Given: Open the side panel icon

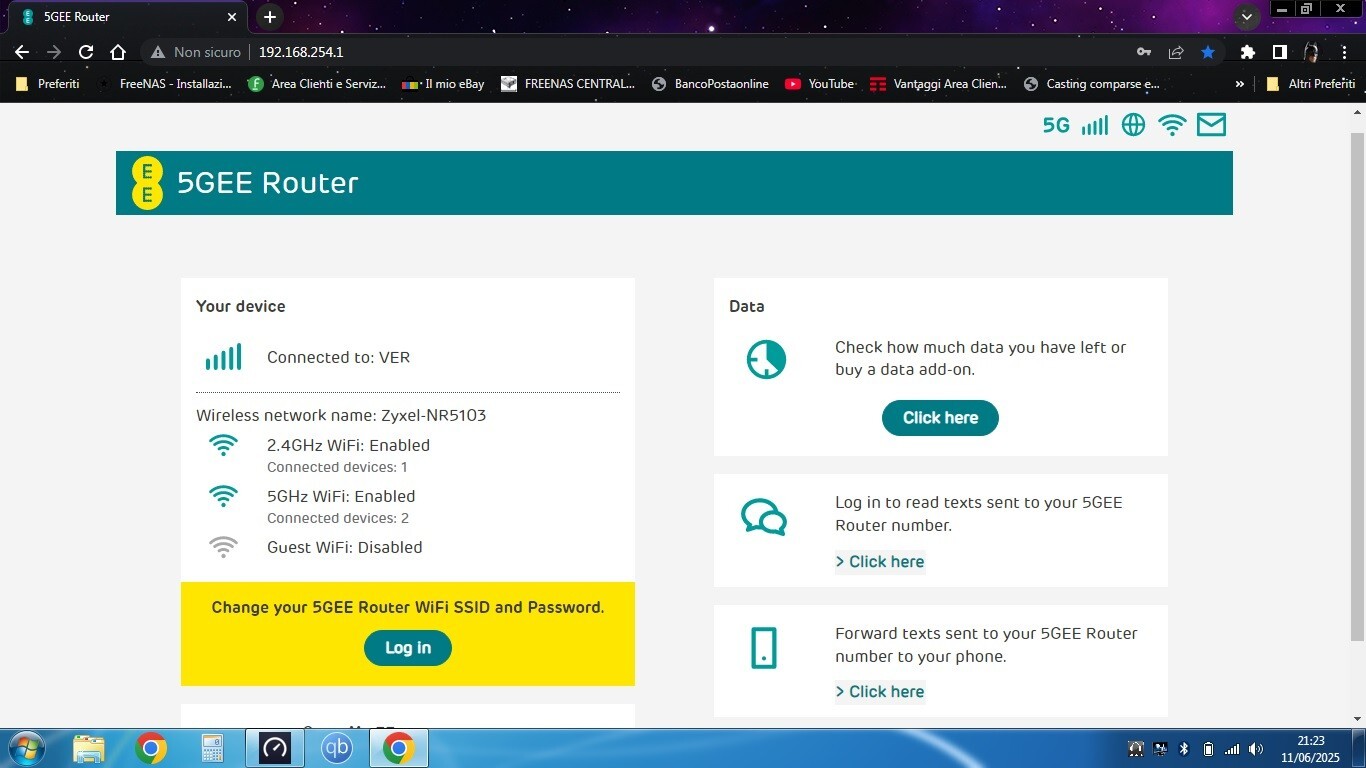Looking at the screenshot, I should [1279, 52].
